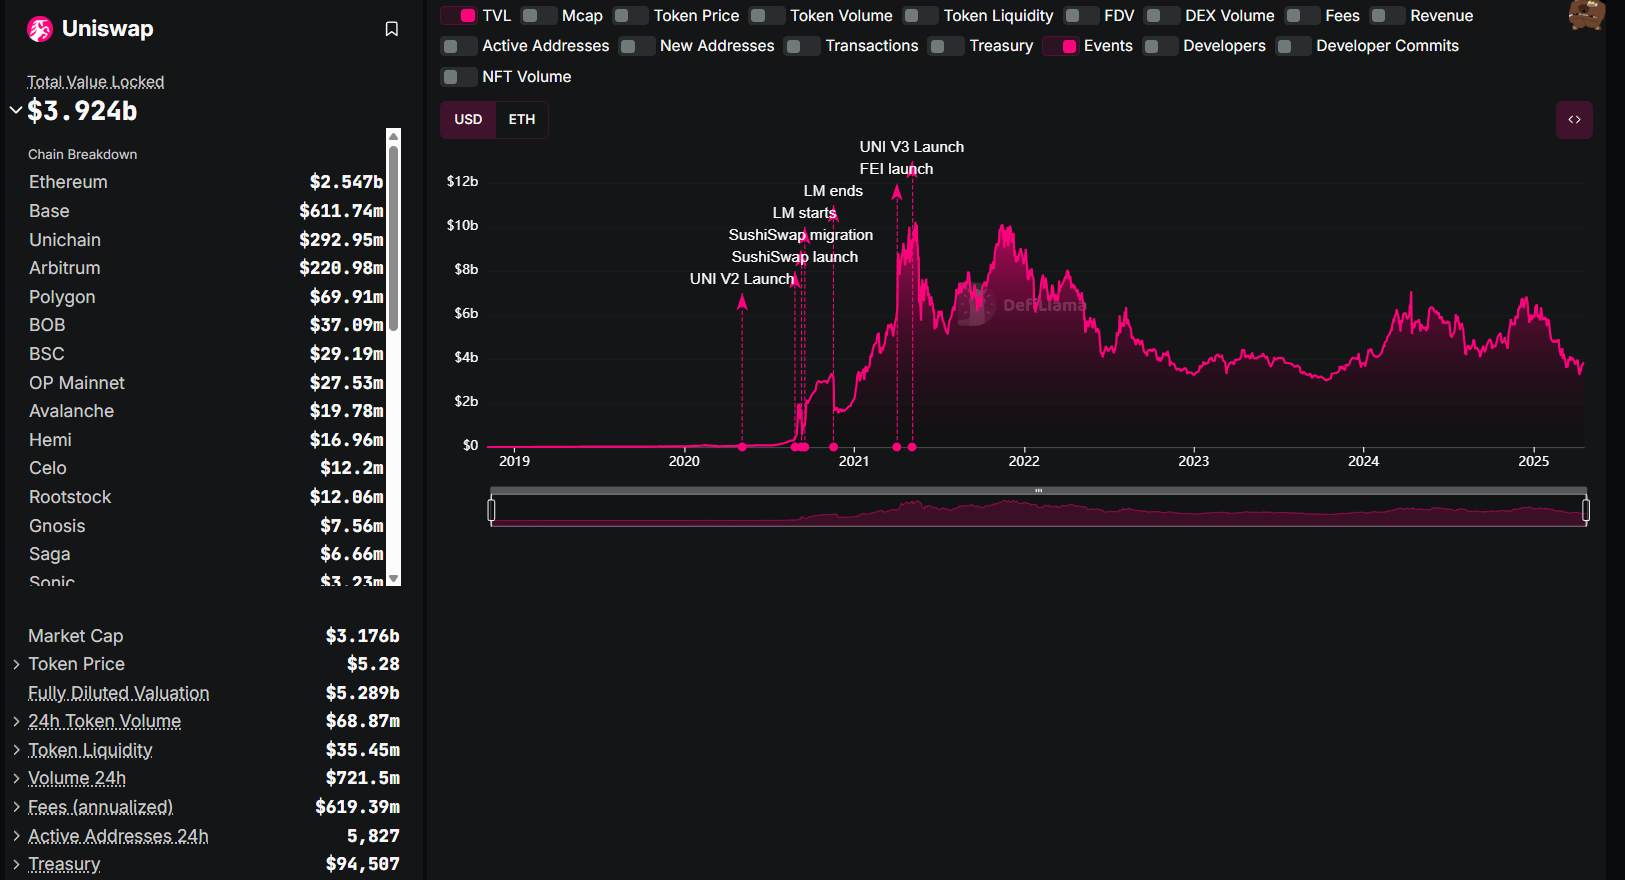Enable the Token Volume series
1625x880 pixels.
[x=767, y=16]
